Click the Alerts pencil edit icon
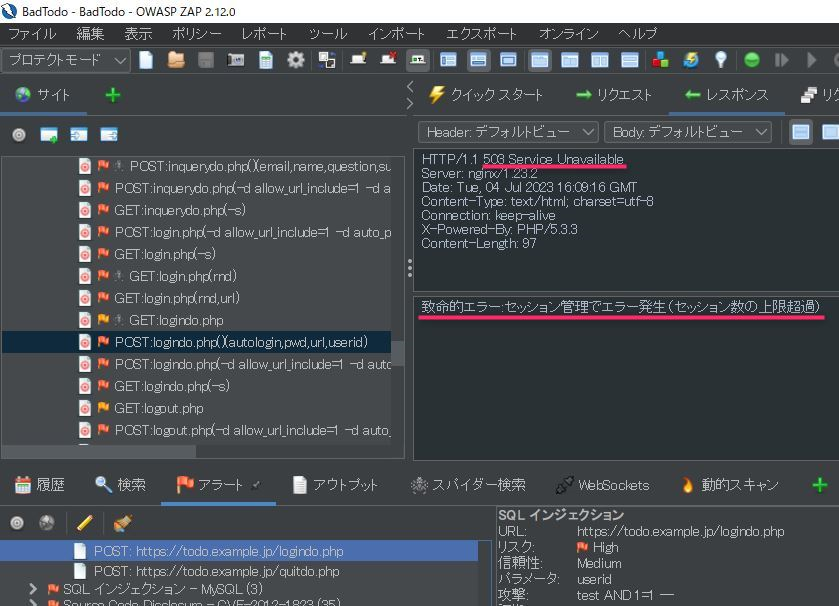The image size is (839, 606). 85,523
